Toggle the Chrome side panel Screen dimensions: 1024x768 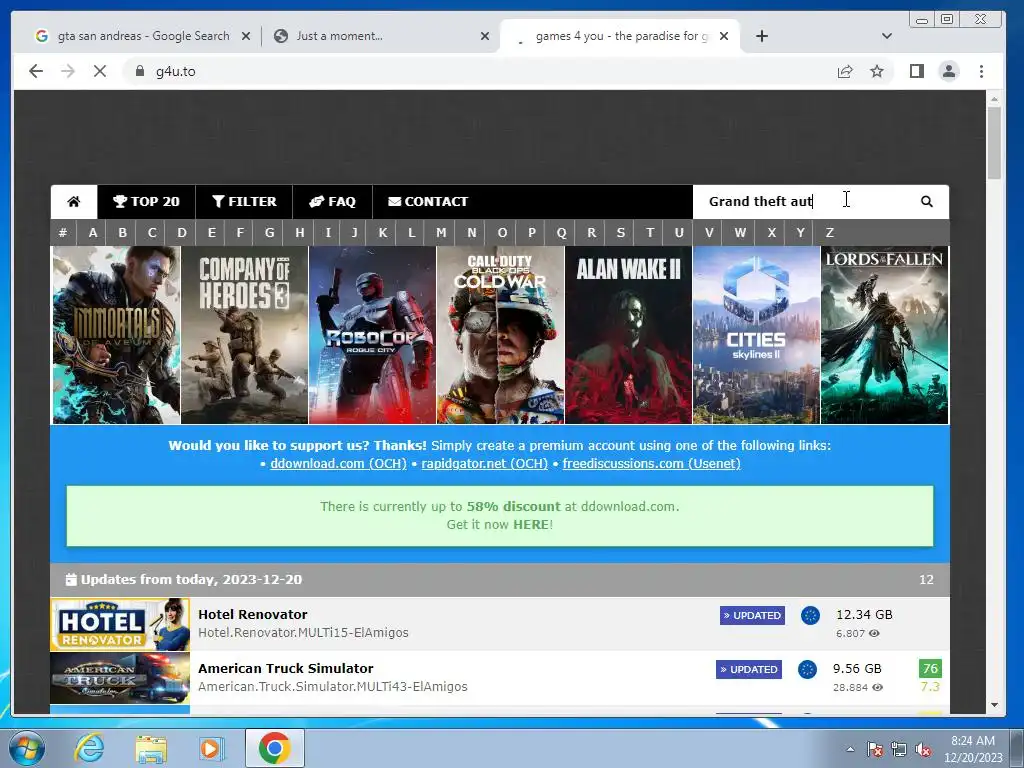click(917, 71)
